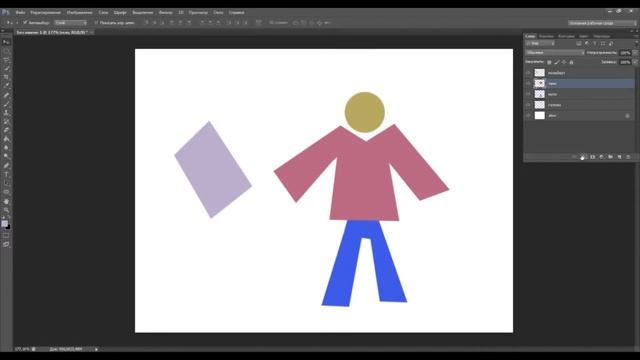
Task: Lock layer position icon
Action: tap(564, 62)
